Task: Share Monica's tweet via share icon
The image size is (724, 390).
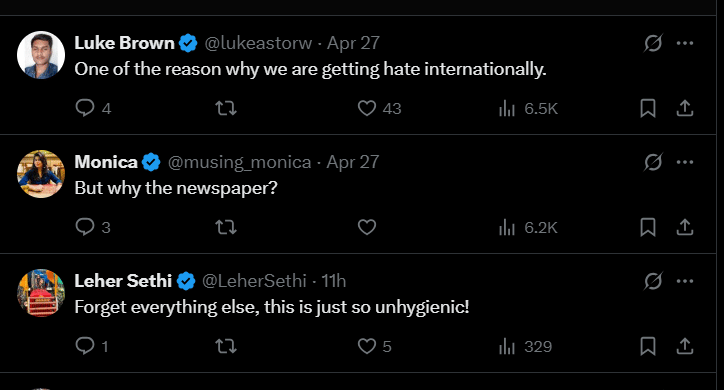Action: pos(685,227)
